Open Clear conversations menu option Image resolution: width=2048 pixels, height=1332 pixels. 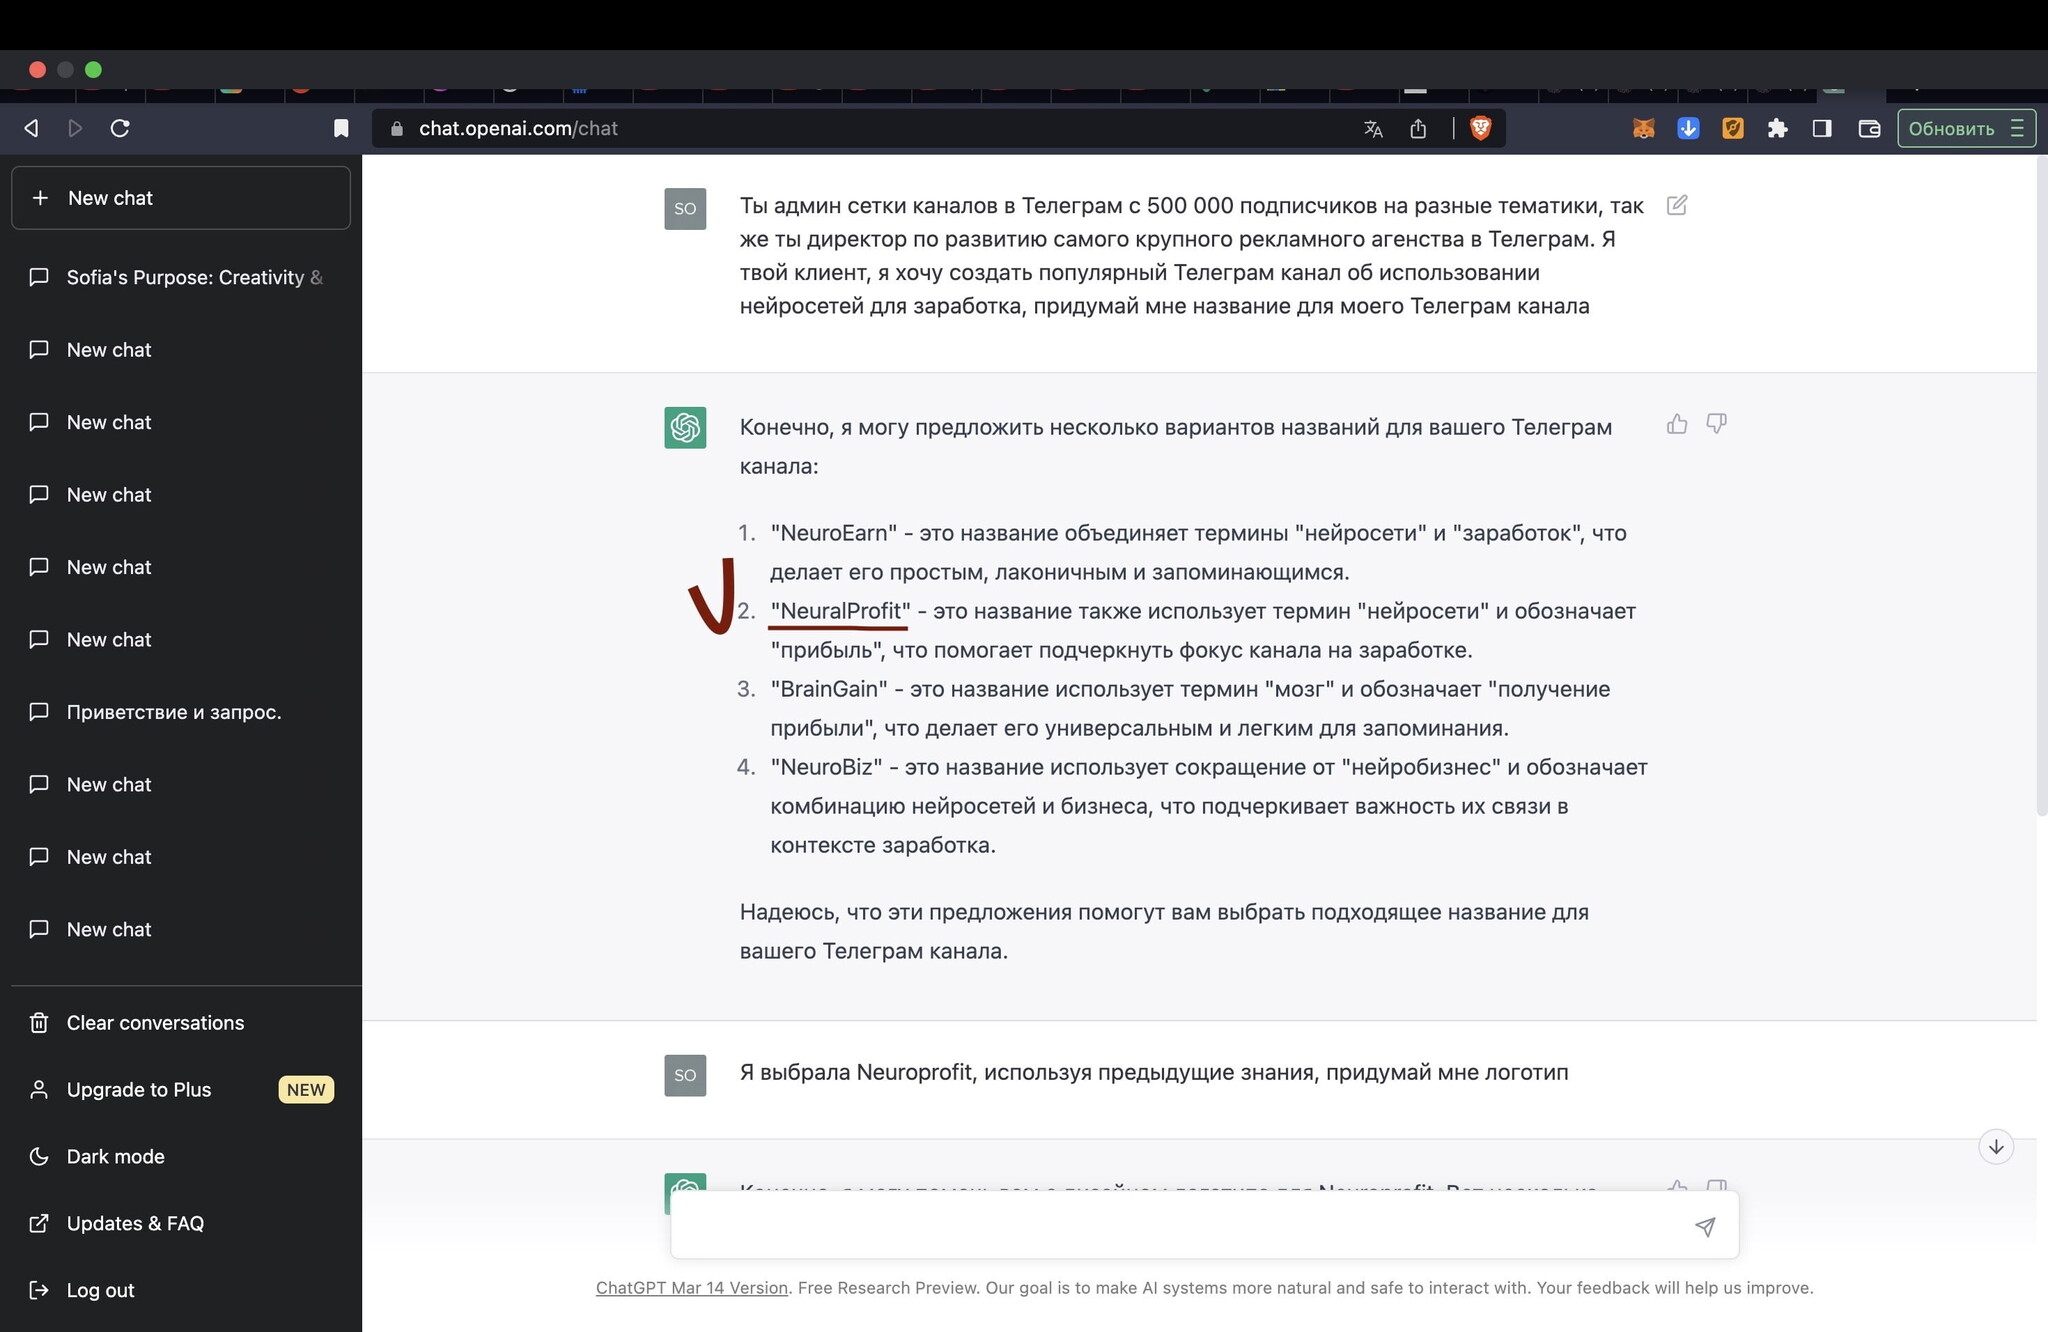[155, 1023]
